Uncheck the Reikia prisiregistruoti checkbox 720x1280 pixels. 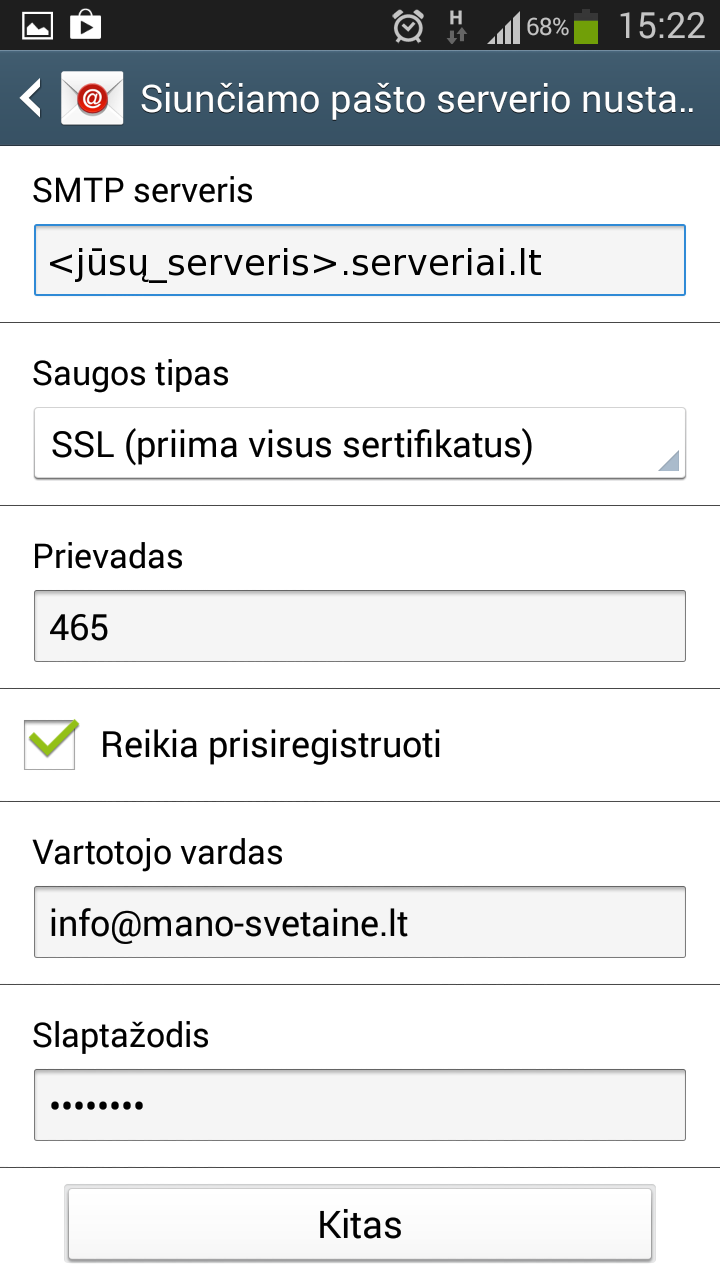[51, 745]
